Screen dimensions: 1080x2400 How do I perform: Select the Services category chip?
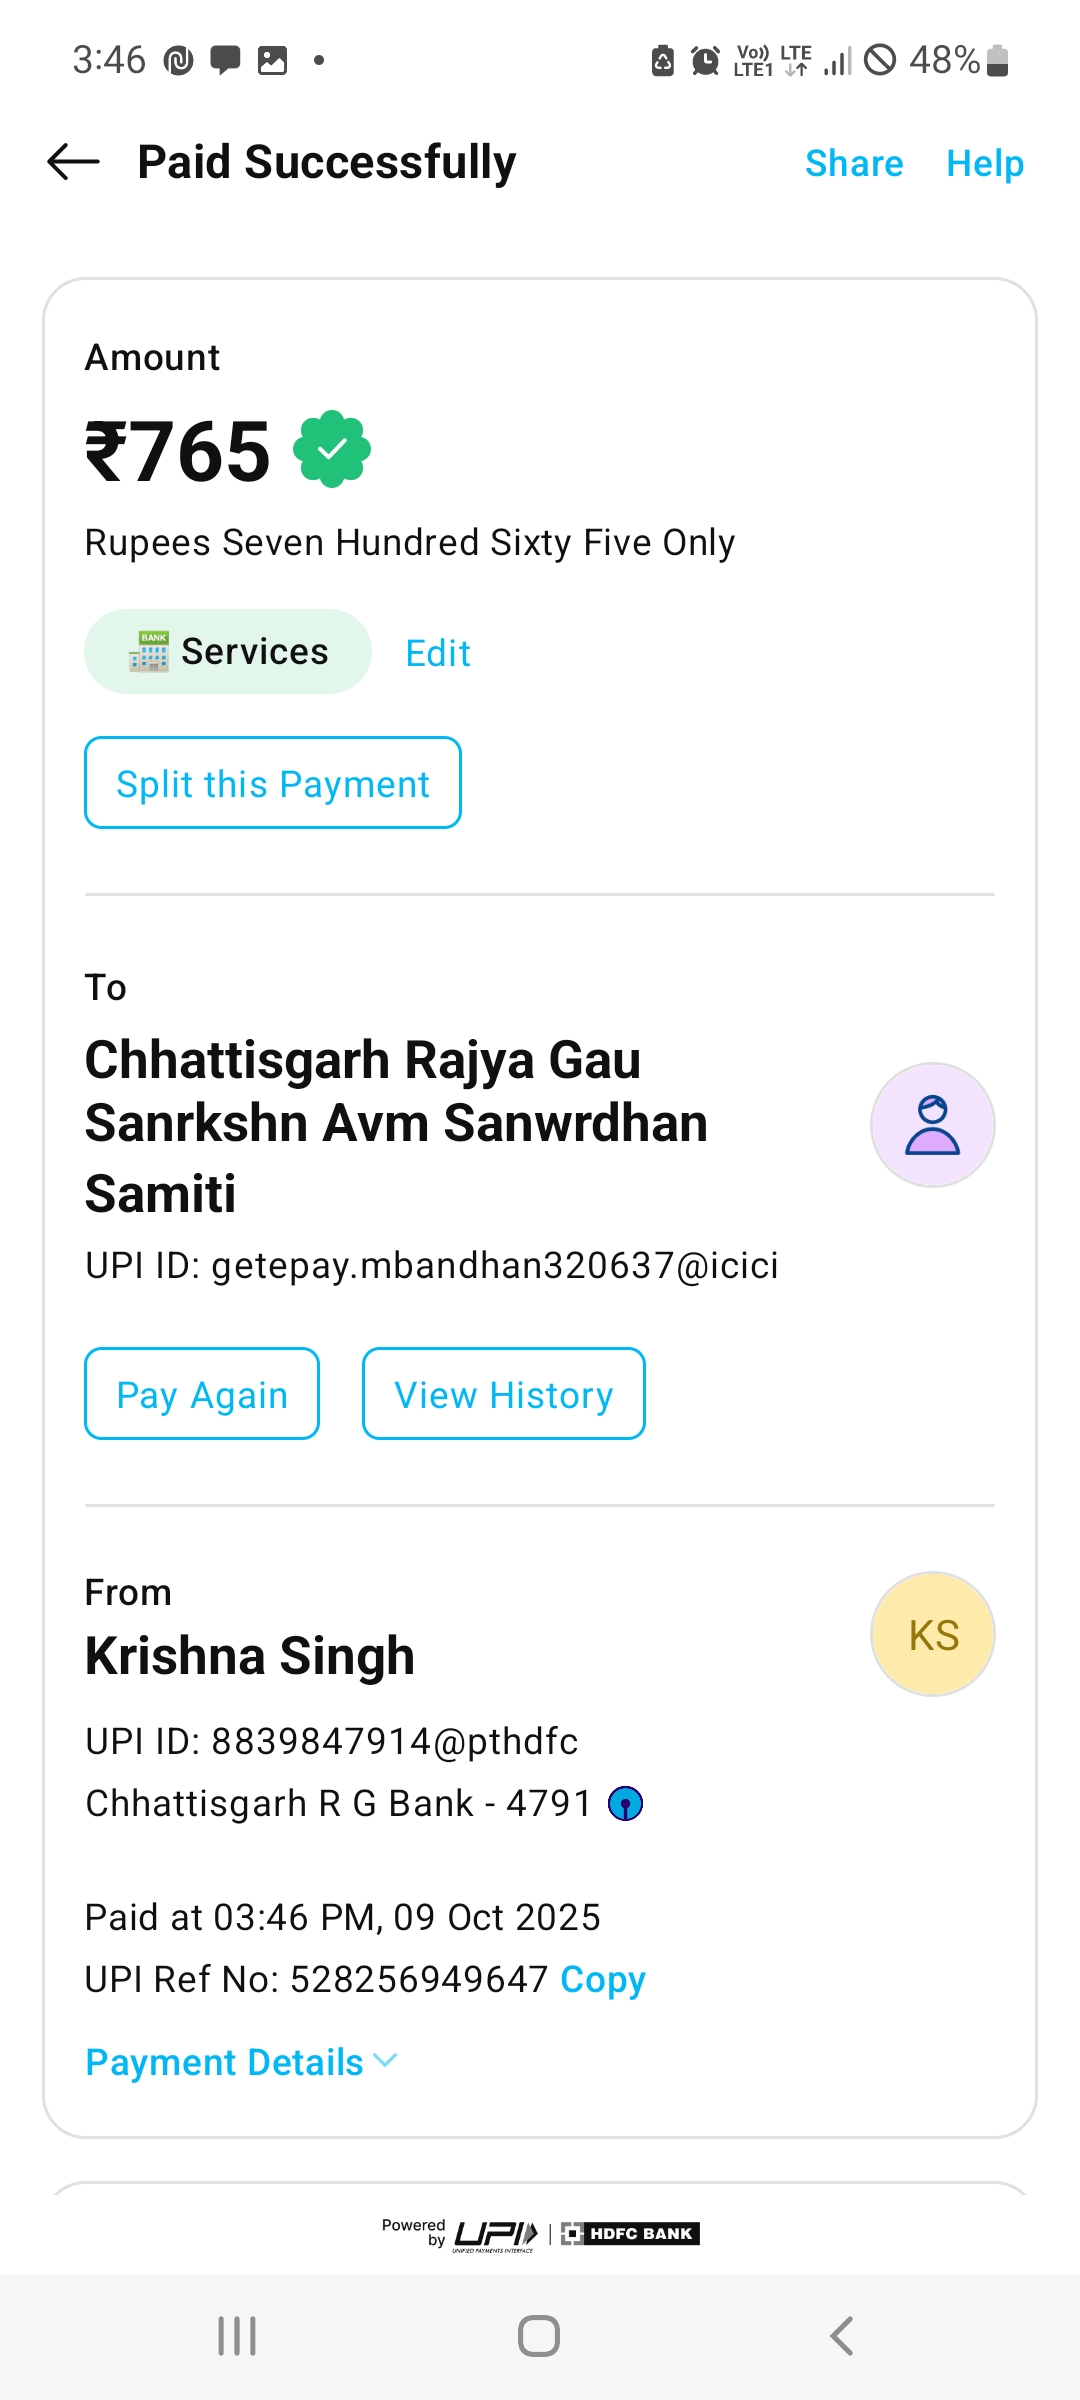click(x=228, y=652)
